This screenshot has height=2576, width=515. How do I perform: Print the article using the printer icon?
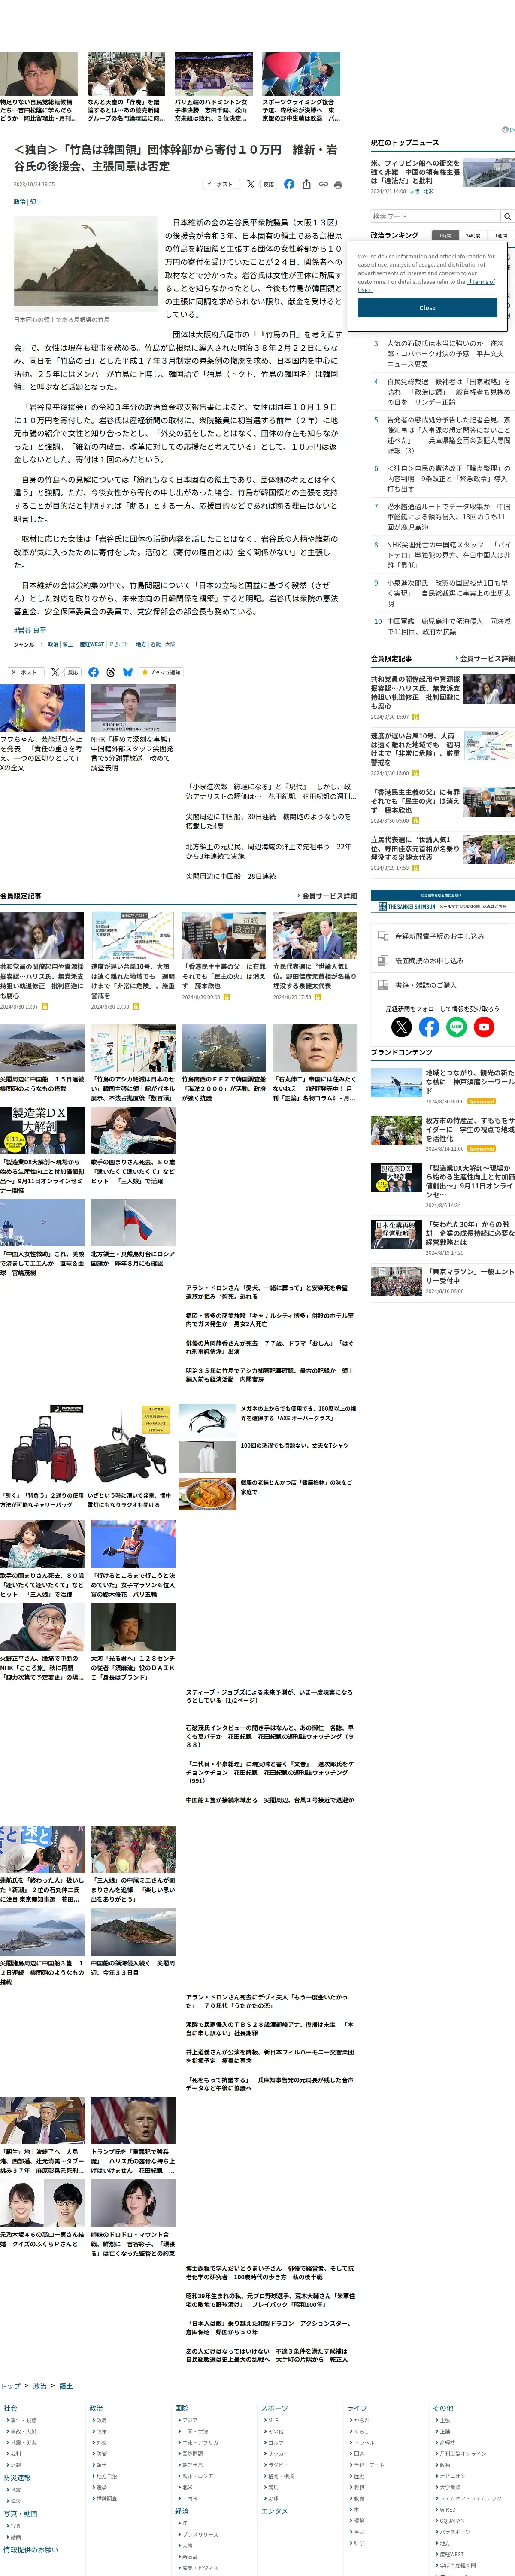[338, 184]
